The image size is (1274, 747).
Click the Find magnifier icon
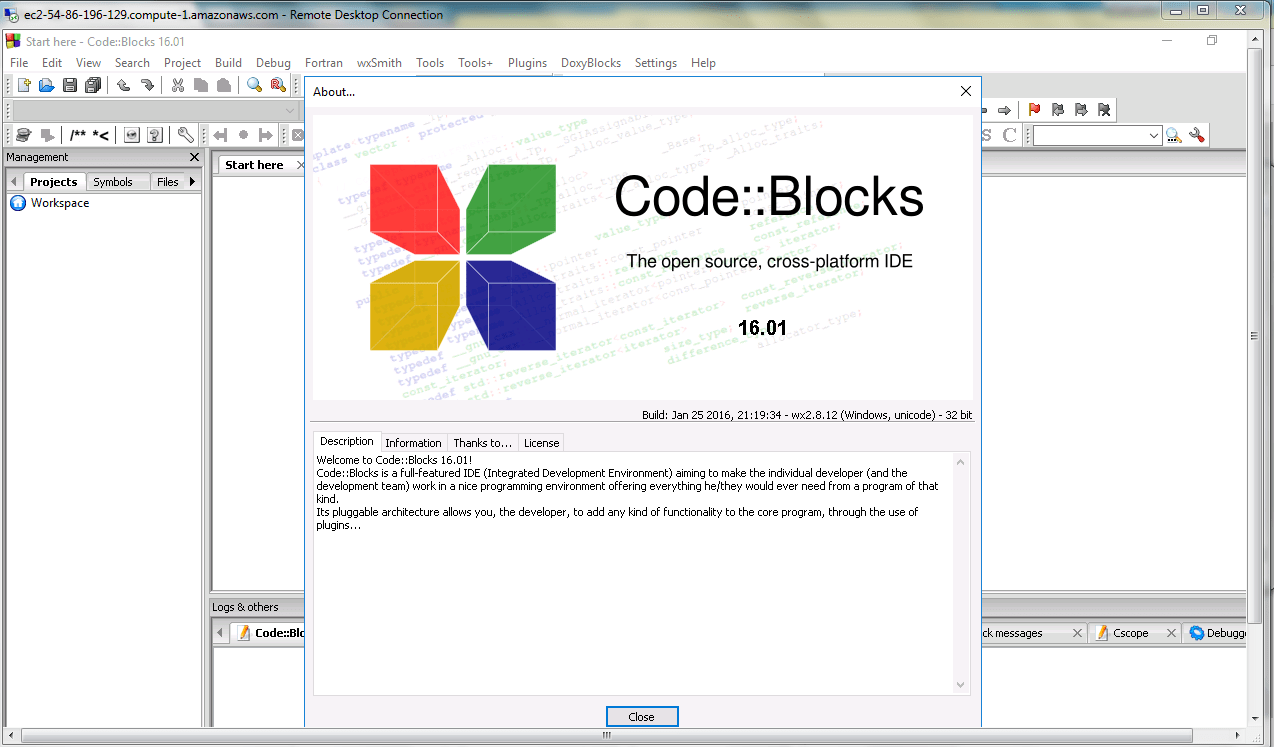[x=255, y=85]
